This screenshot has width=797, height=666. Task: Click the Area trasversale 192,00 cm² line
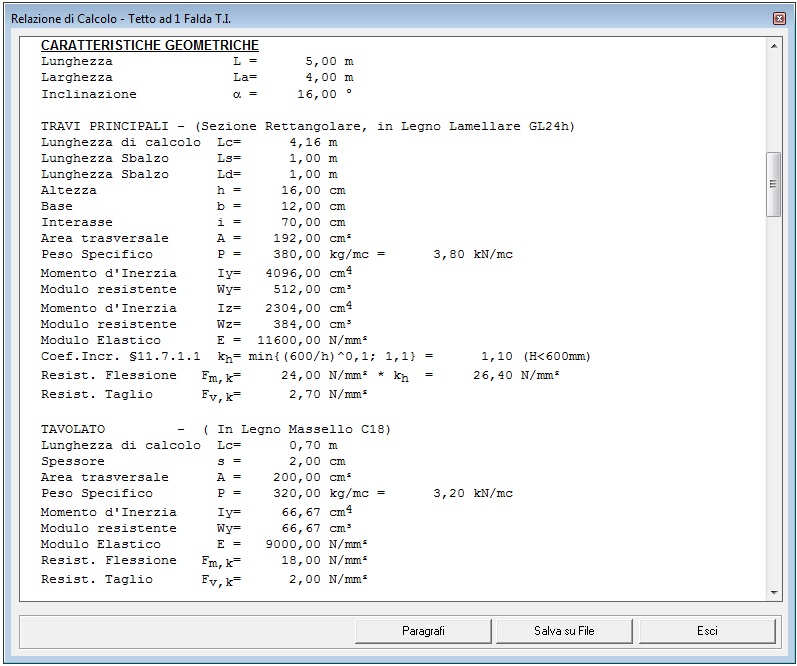click(196, 238)
